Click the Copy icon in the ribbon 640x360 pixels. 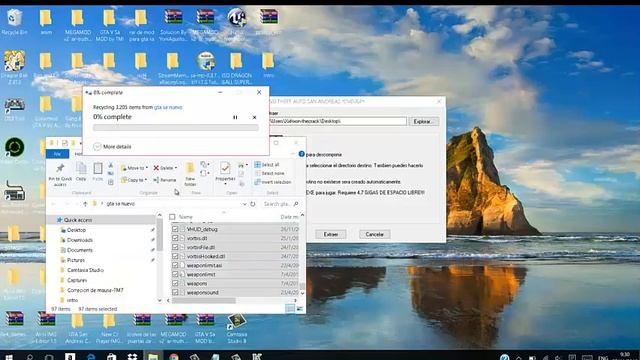[81, 172]
